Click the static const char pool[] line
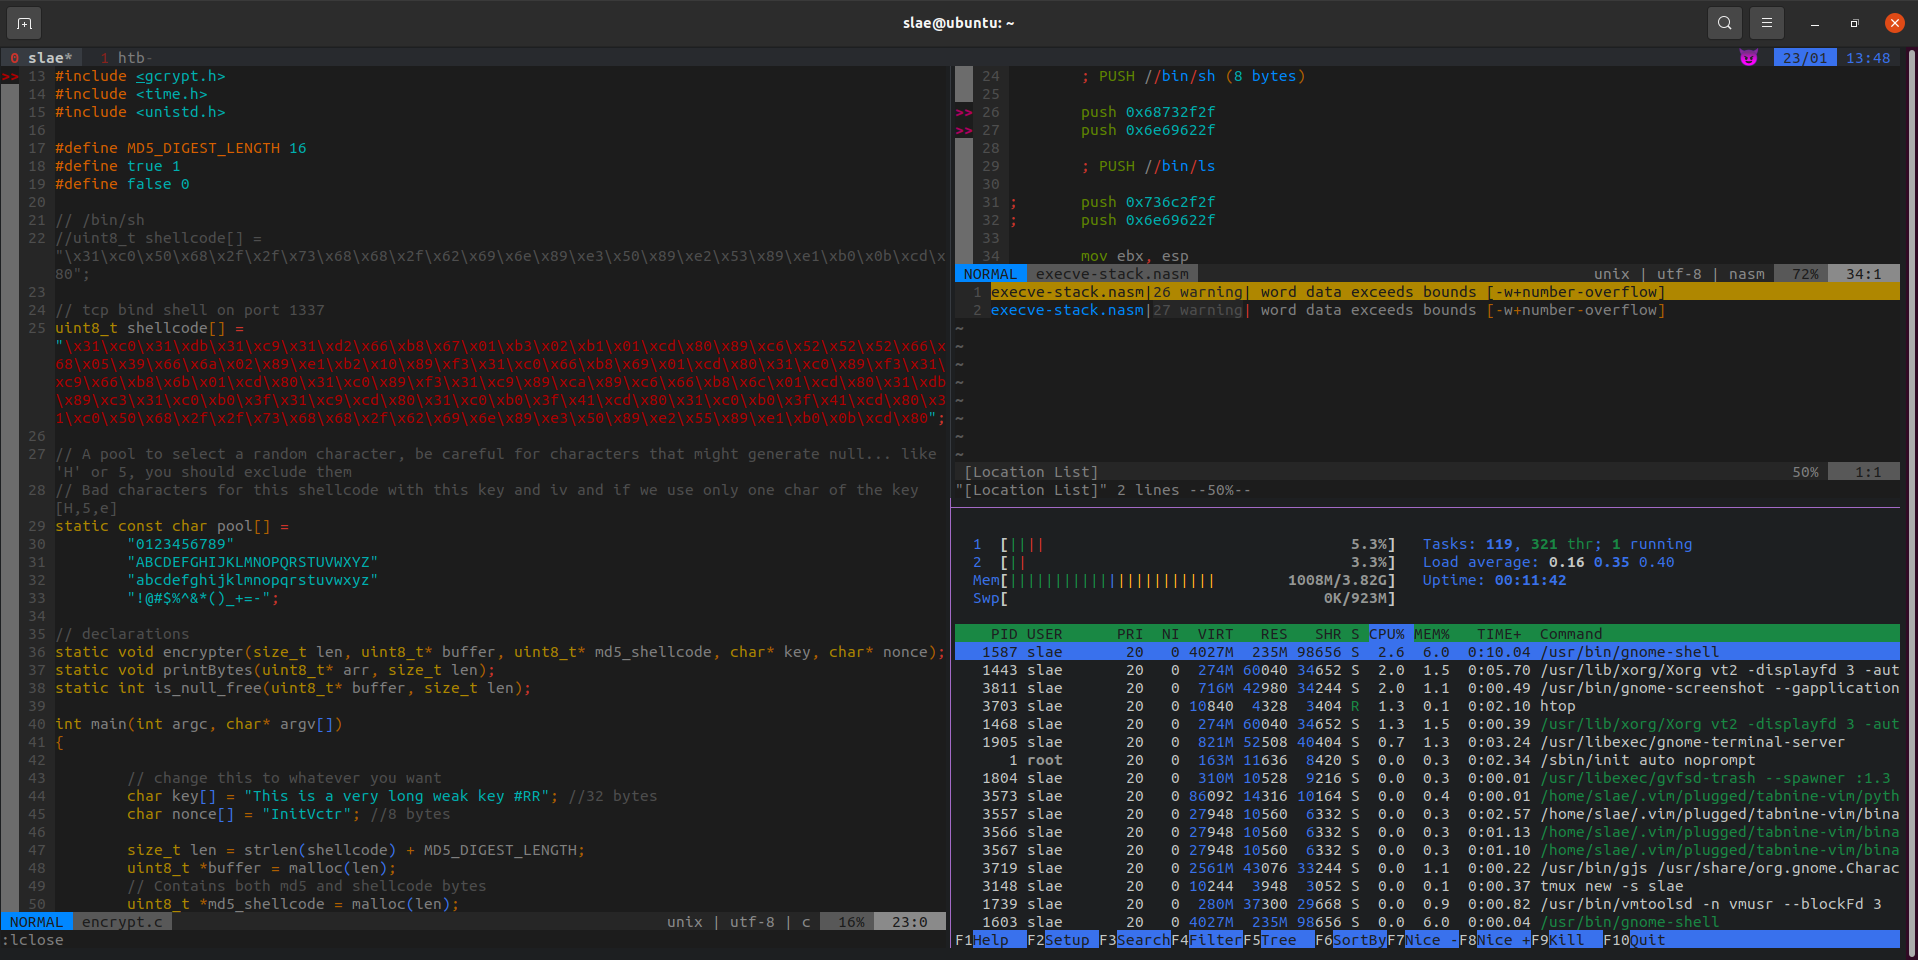Image resolution: width=1918 pixels, height=960 pixels. pyautogui.click(x=172, y=526)
